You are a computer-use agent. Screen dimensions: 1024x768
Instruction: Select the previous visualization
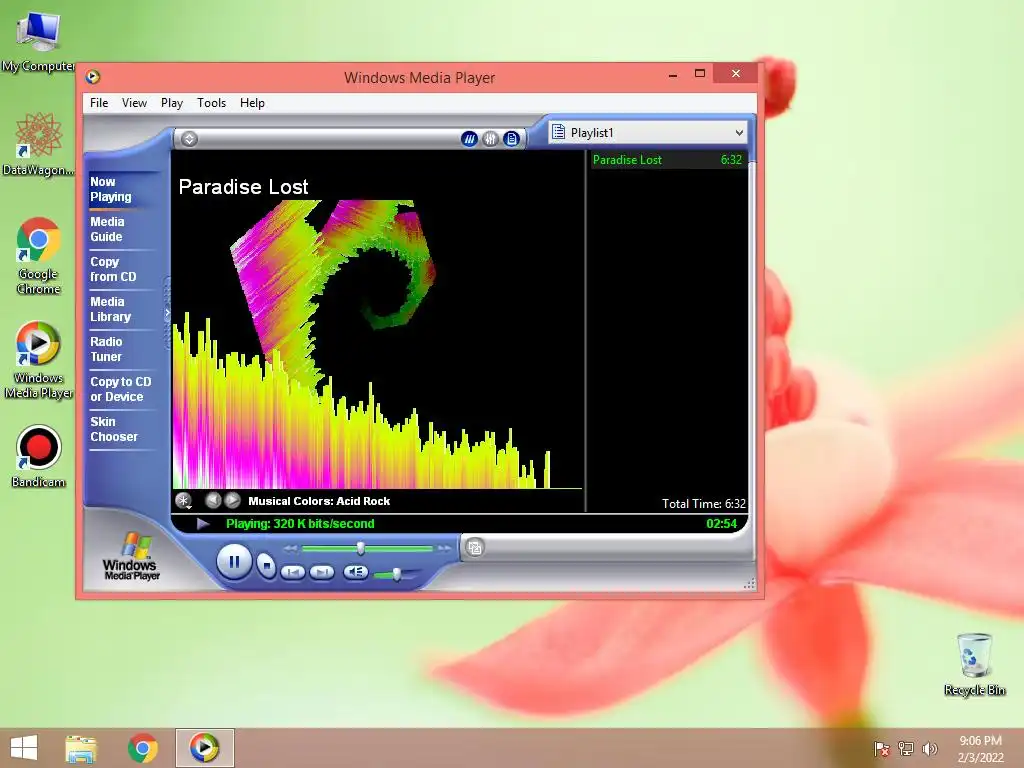212,501
